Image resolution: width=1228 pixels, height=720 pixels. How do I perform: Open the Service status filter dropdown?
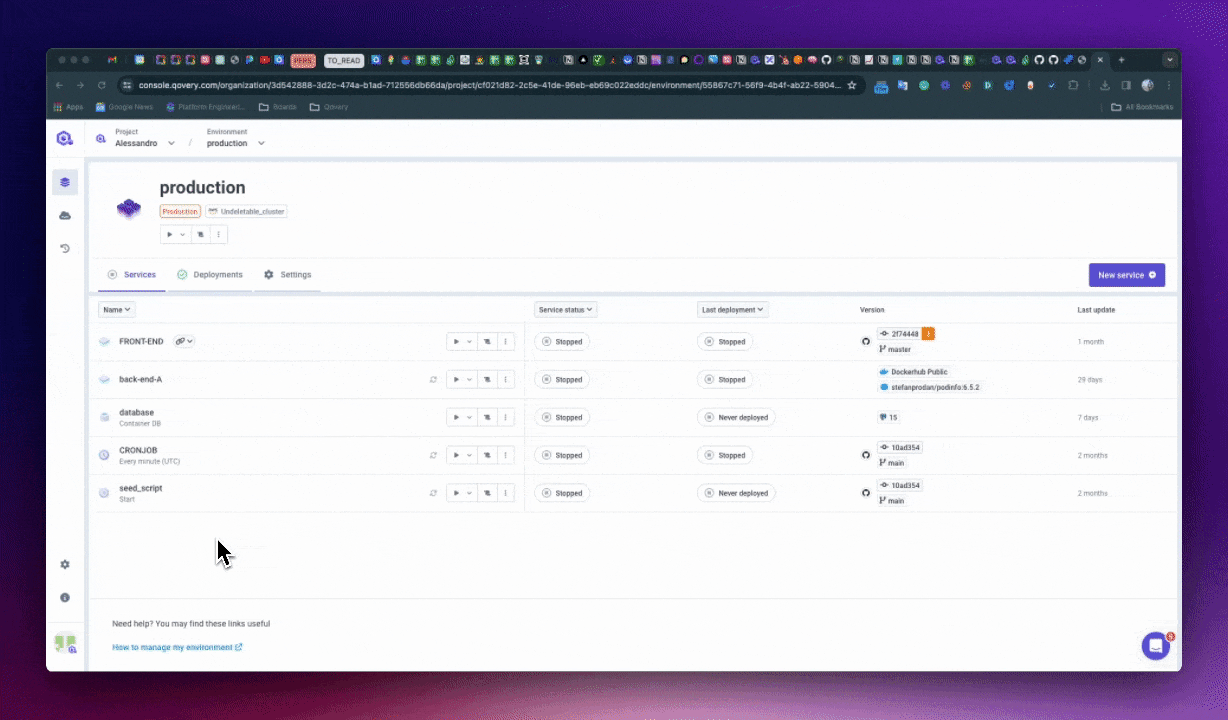pos(566,310)
